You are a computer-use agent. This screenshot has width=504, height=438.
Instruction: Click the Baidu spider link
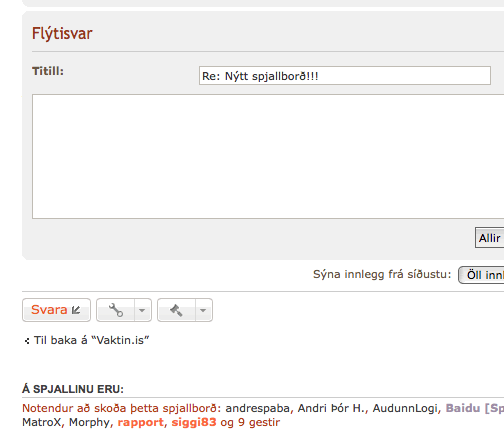click(x=475, y=408)
